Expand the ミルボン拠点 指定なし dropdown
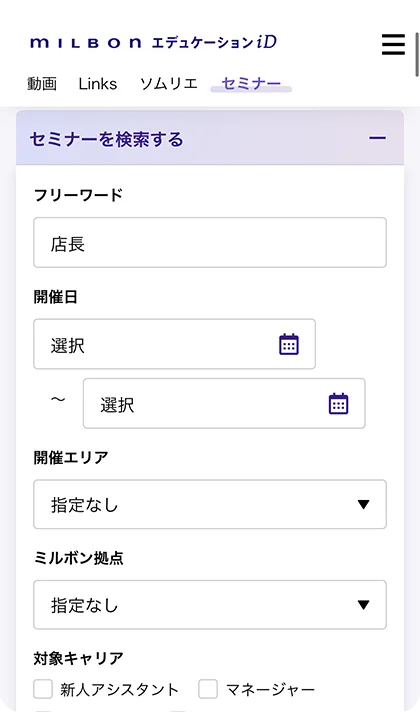This screenshot has height=712, width=420. coord(210,605)
